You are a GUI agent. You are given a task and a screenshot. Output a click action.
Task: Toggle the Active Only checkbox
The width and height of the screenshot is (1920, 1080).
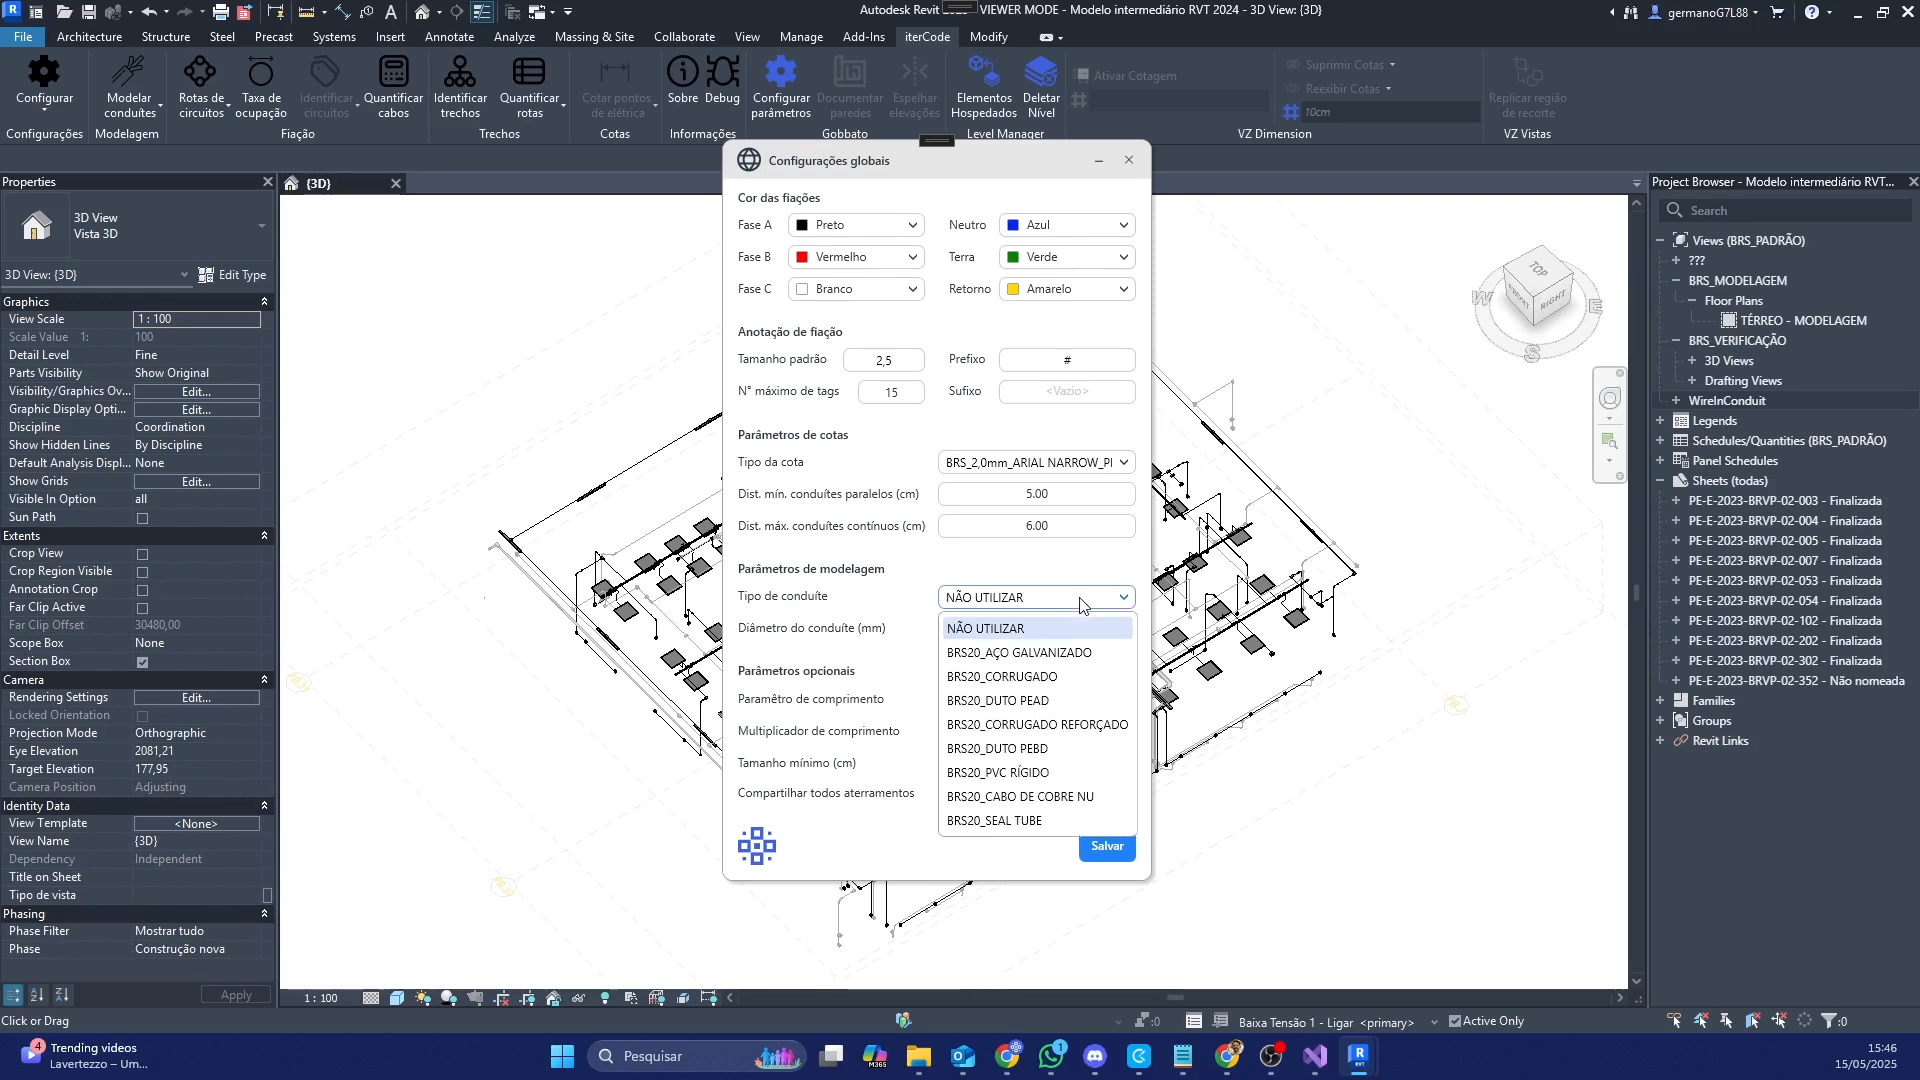pos(1455,1021)
